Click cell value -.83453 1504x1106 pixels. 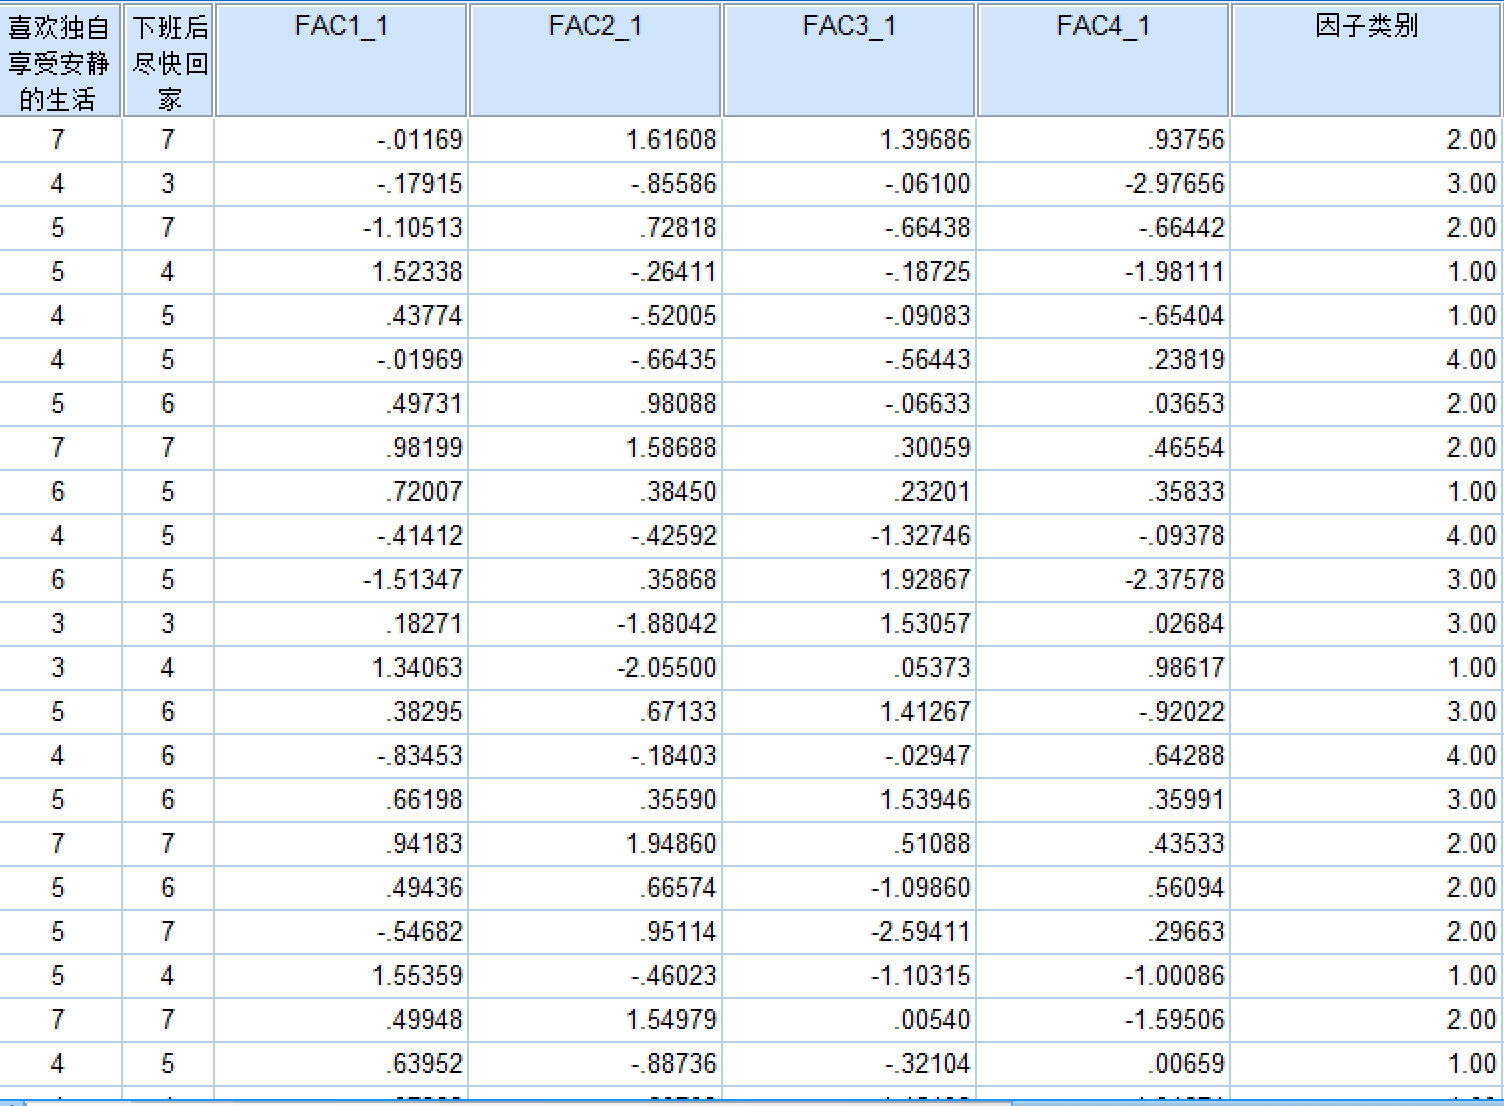420,756
